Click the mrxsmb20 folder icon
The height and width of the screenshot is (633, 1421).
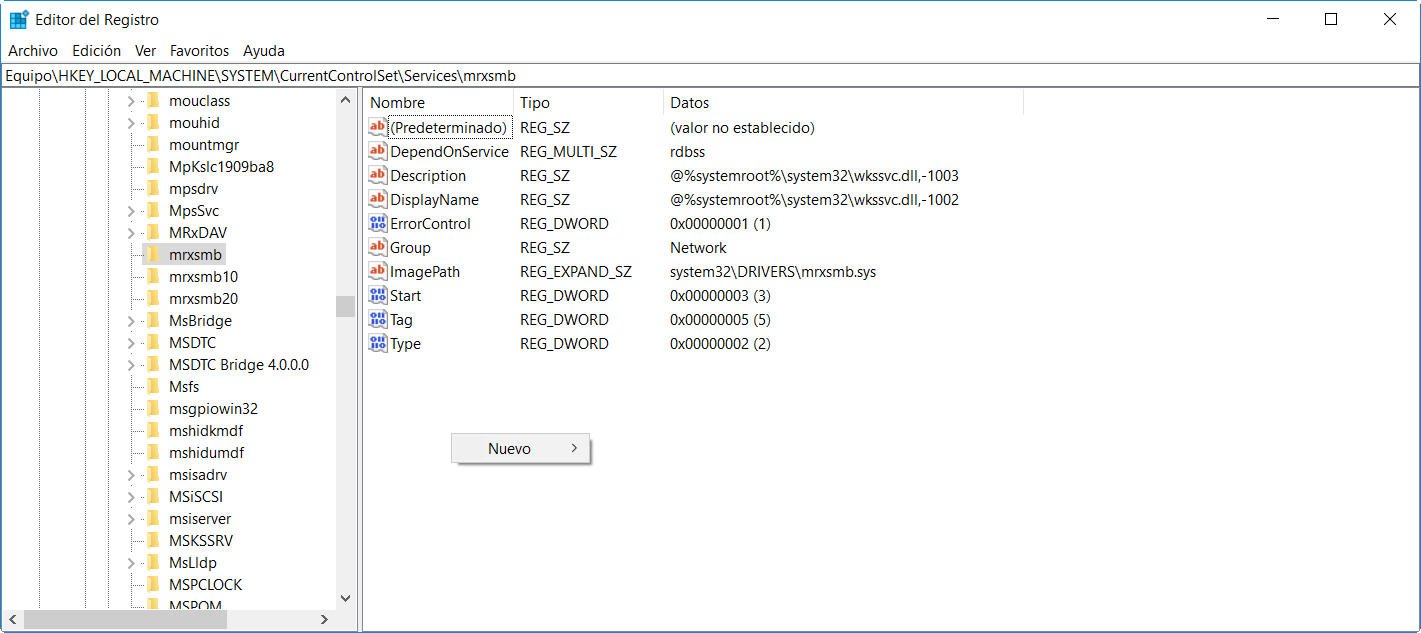152,299
